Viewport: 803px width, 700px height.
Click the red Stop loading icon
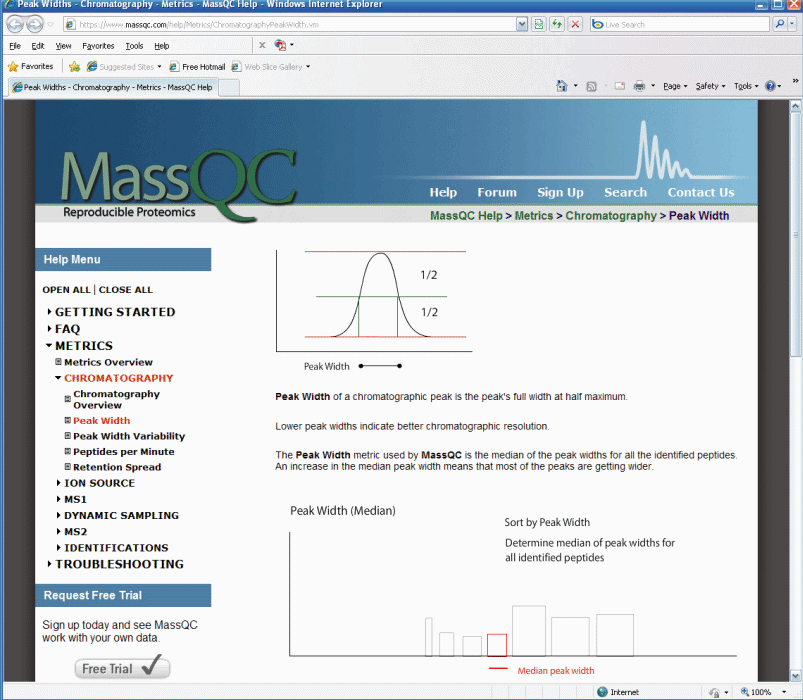(x=575, y=24)
